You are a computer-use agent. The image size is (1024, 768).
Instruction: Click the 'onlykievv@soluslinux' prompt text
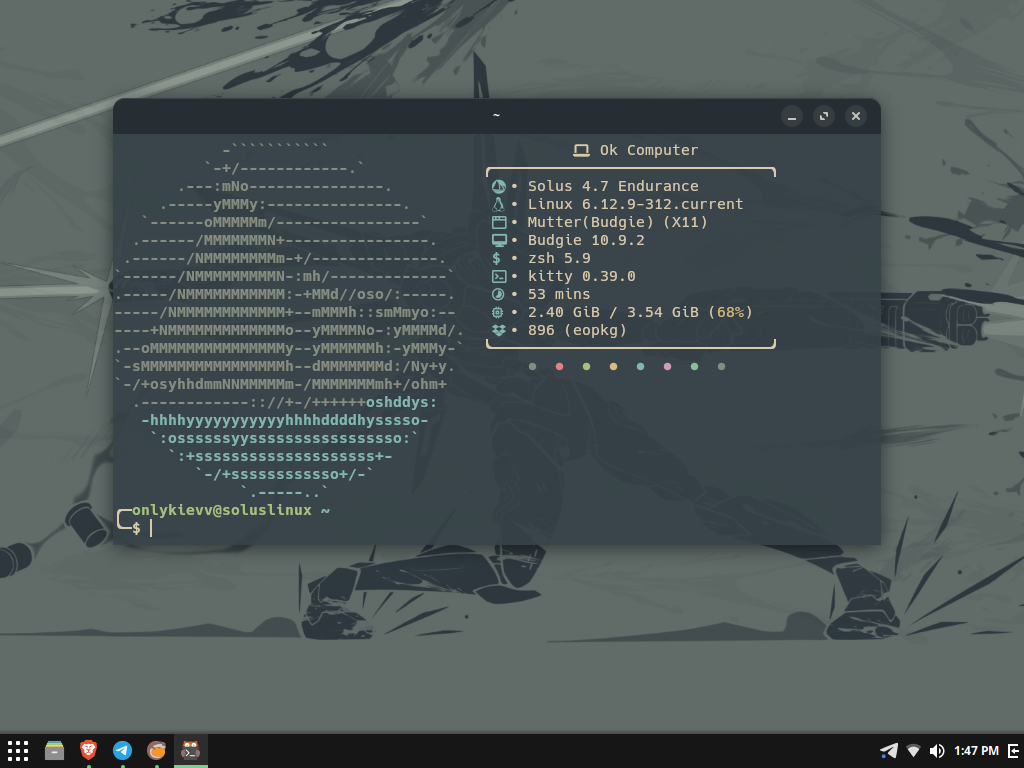[x=222, y=510]
